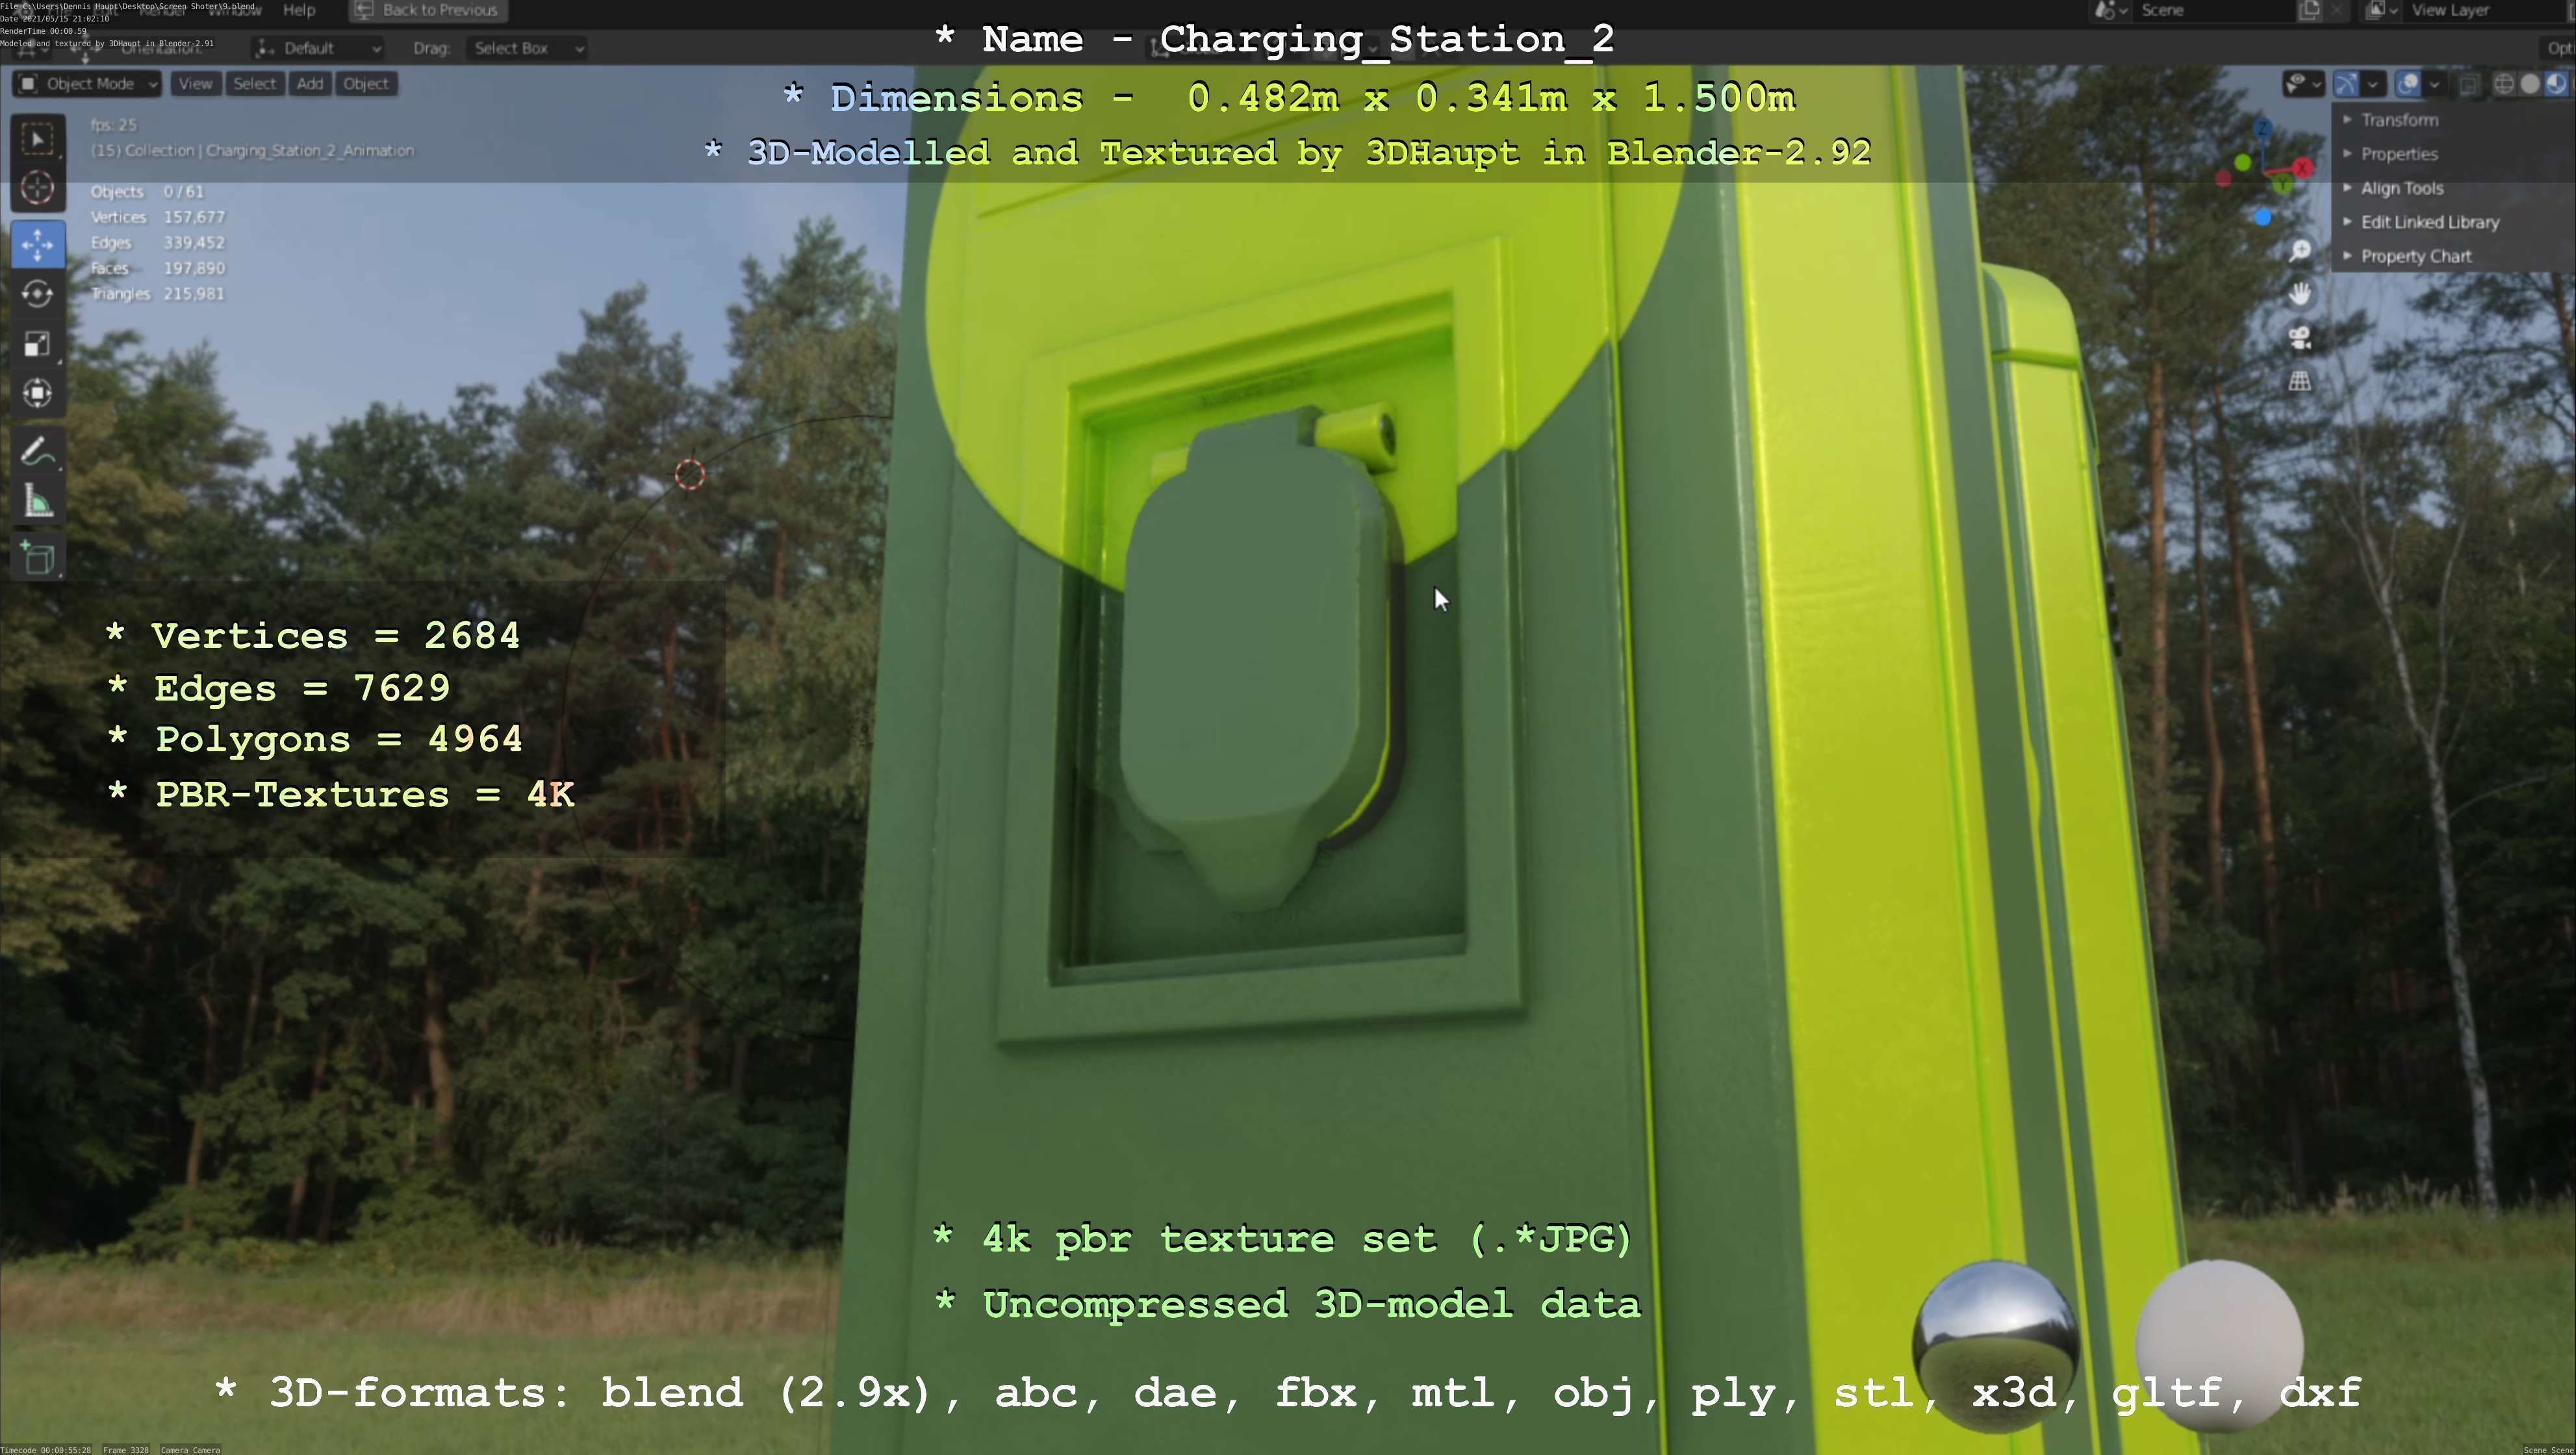Open the View menu in header
The image size is (2576, 1455).
coord(195,84)
